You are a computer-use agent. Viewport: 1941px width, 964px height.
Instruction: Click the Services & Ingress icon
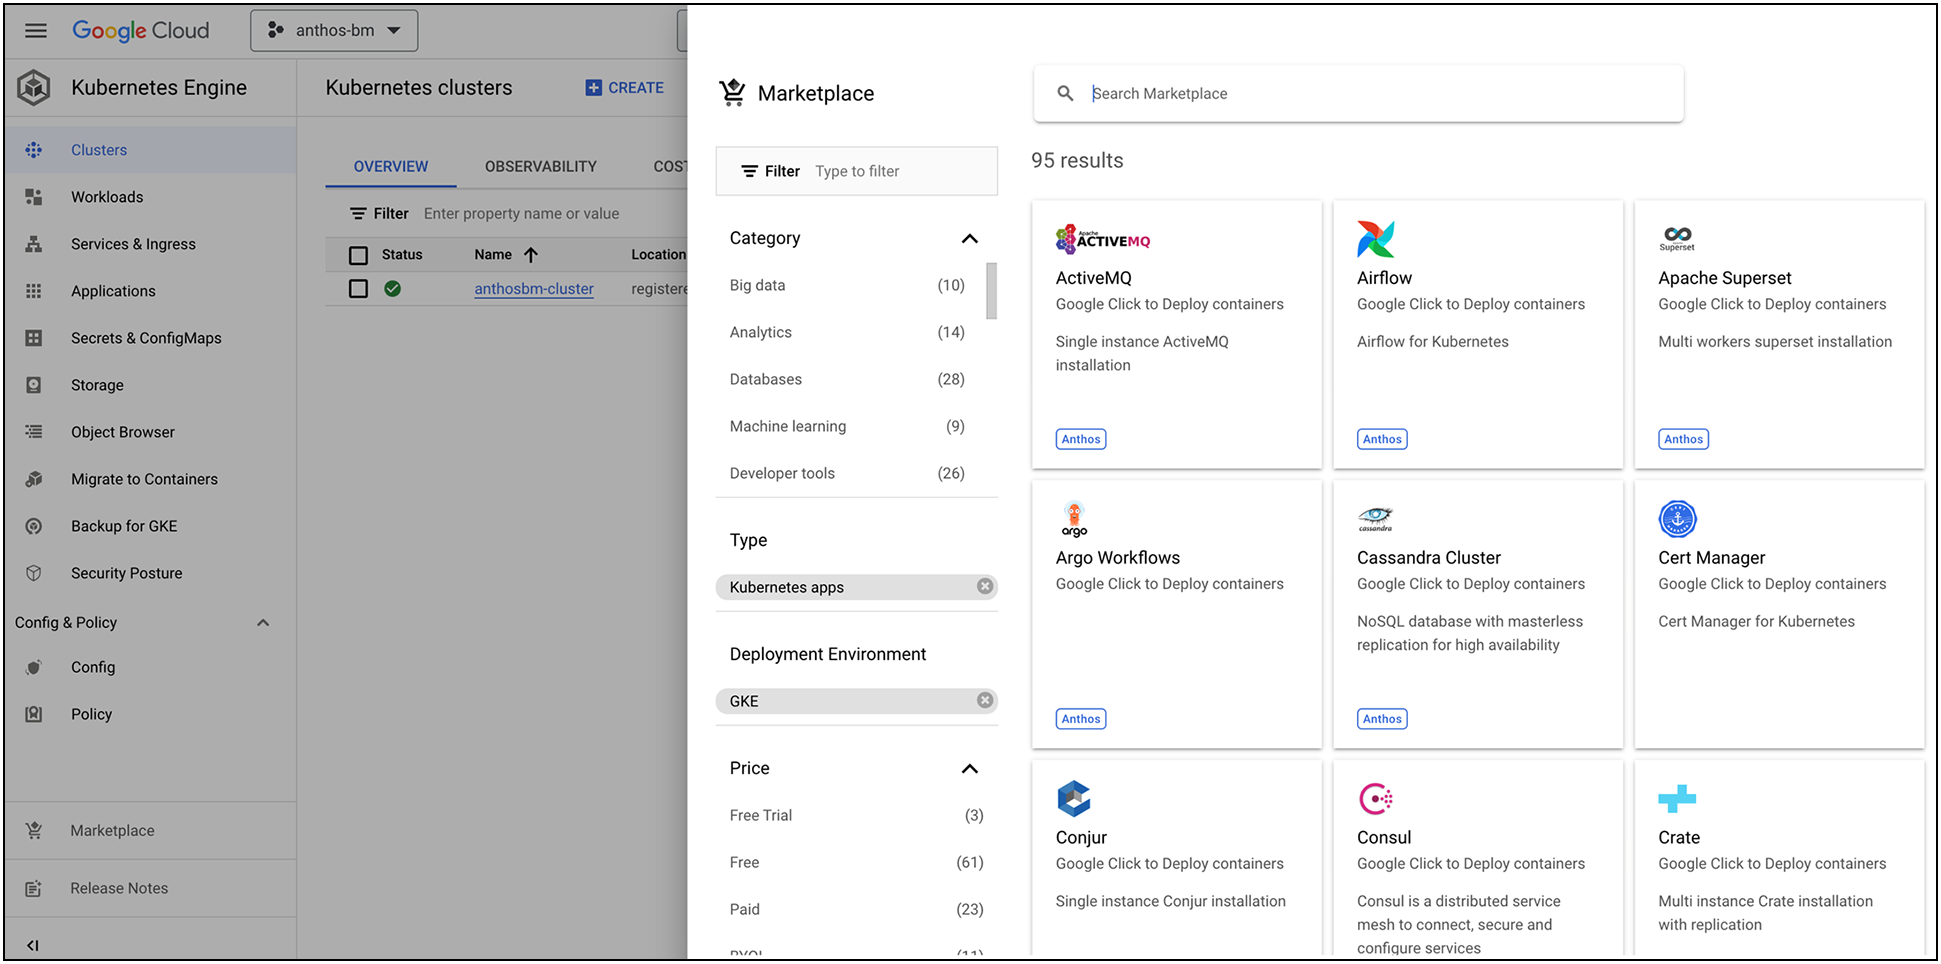point(34,244)
